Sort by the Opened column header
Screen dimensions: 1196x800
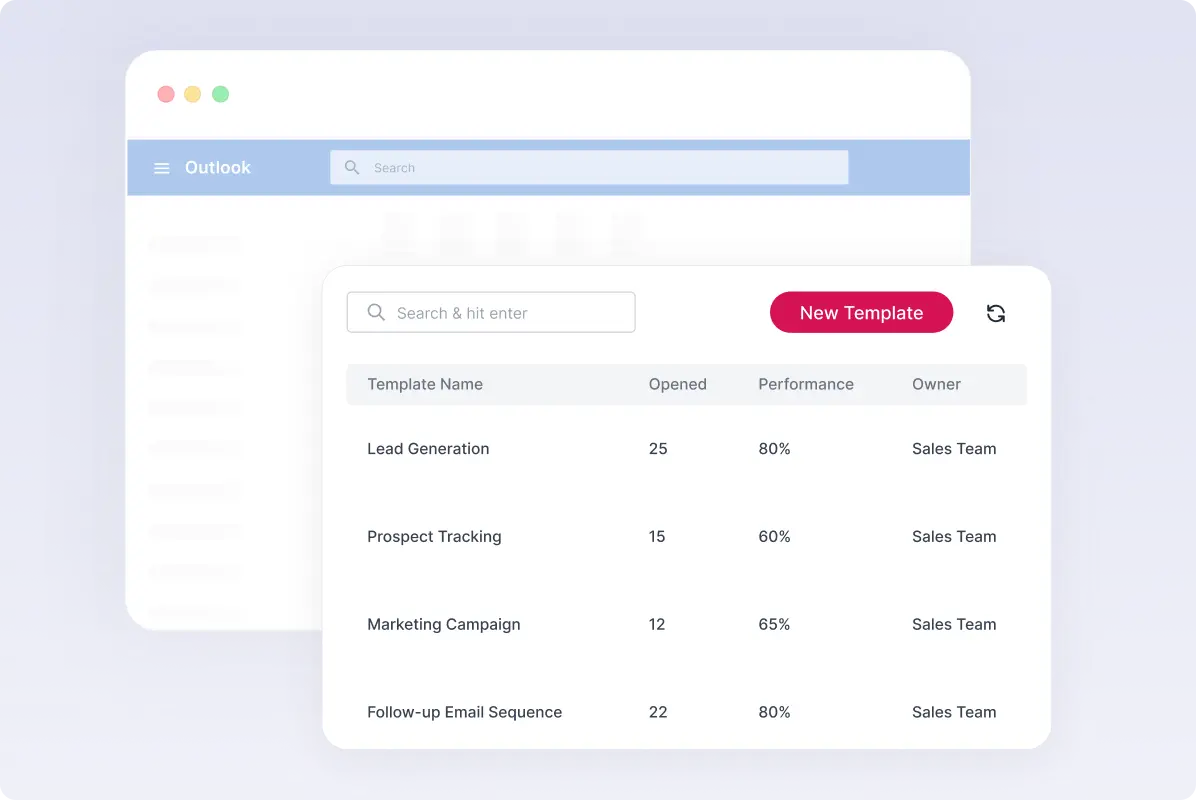677,384
